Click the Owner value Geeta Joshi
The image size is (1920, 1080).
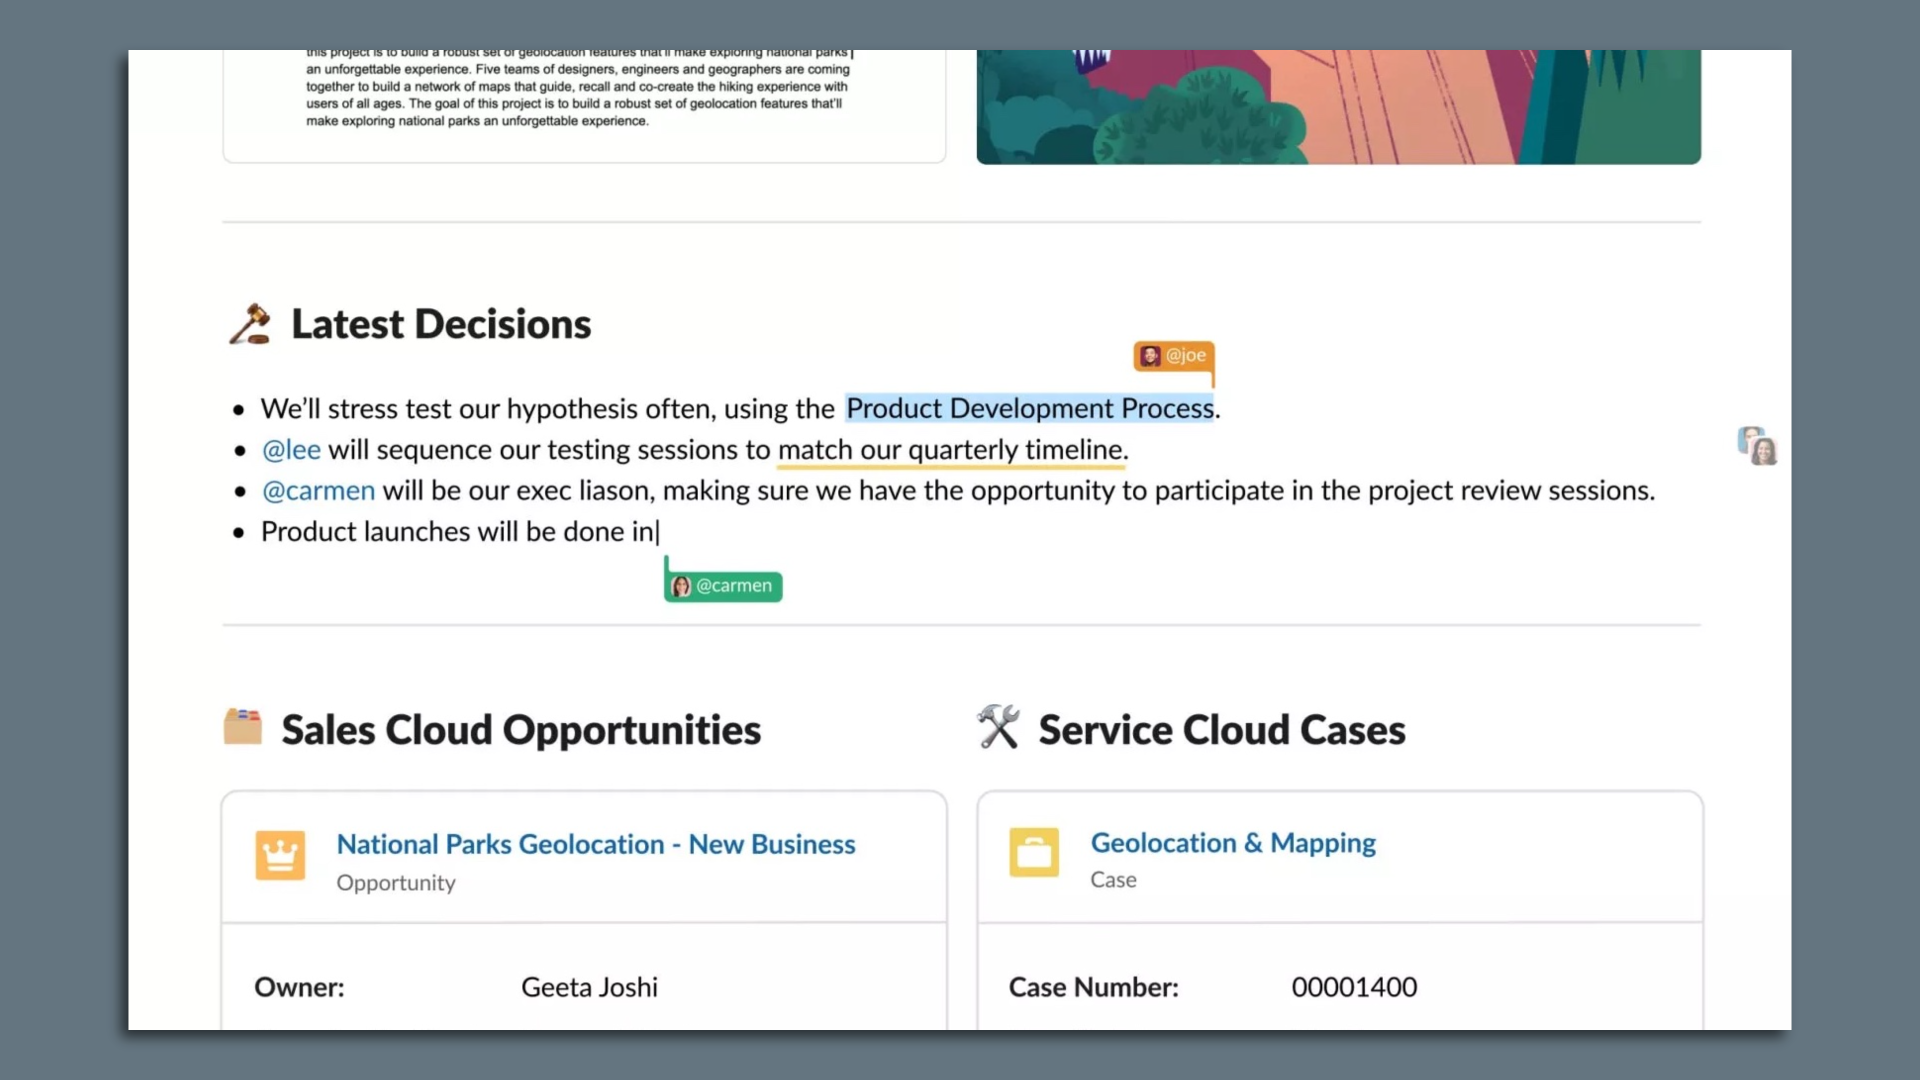(x=589, y=987)
